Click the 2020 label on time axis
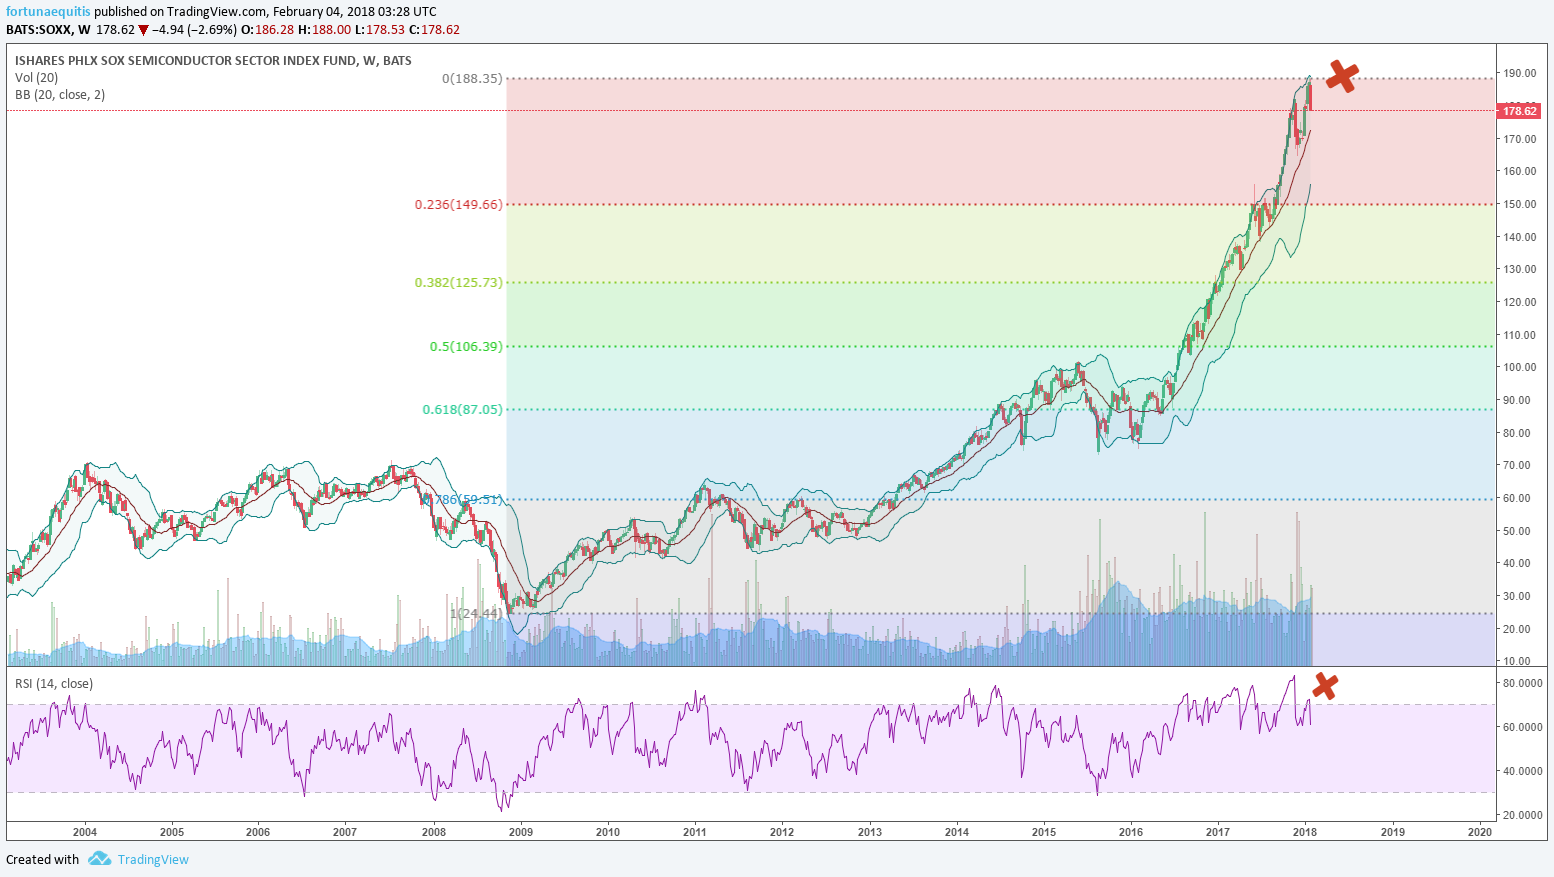 click(x=1480, y=831)
